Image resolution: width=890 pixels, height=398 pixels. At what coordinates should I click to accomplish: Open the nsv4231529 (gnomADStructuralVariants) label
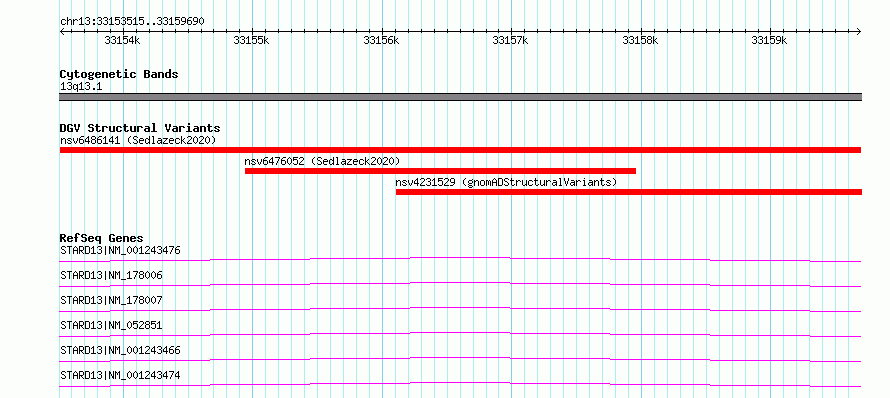(x=506, y=183)
